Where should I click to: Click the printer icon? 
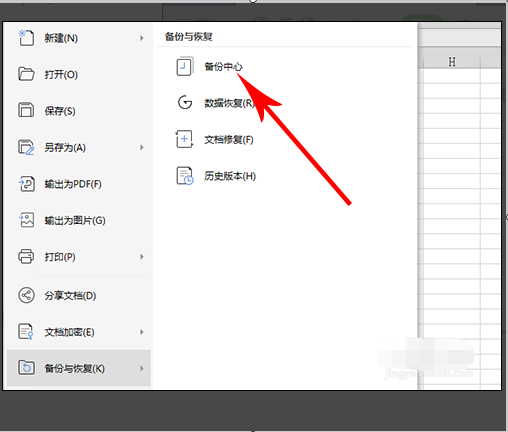point(26,256)
